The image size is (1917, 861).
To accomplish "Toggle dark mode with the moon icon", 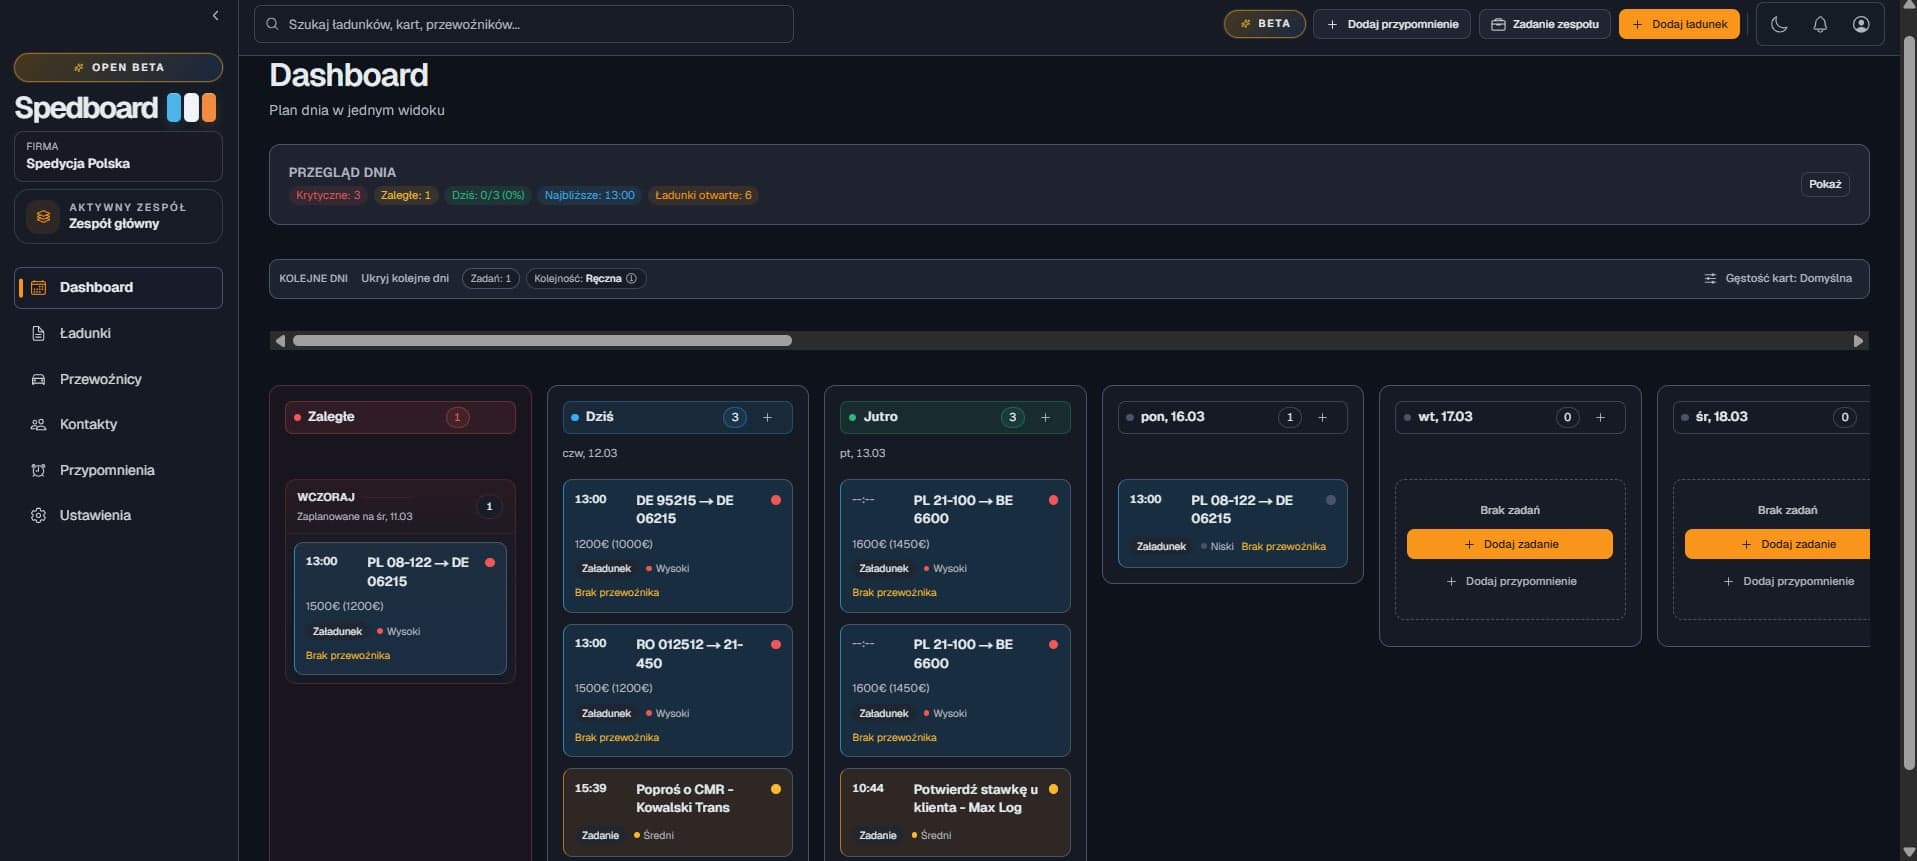I will (x=1779, y=24).
